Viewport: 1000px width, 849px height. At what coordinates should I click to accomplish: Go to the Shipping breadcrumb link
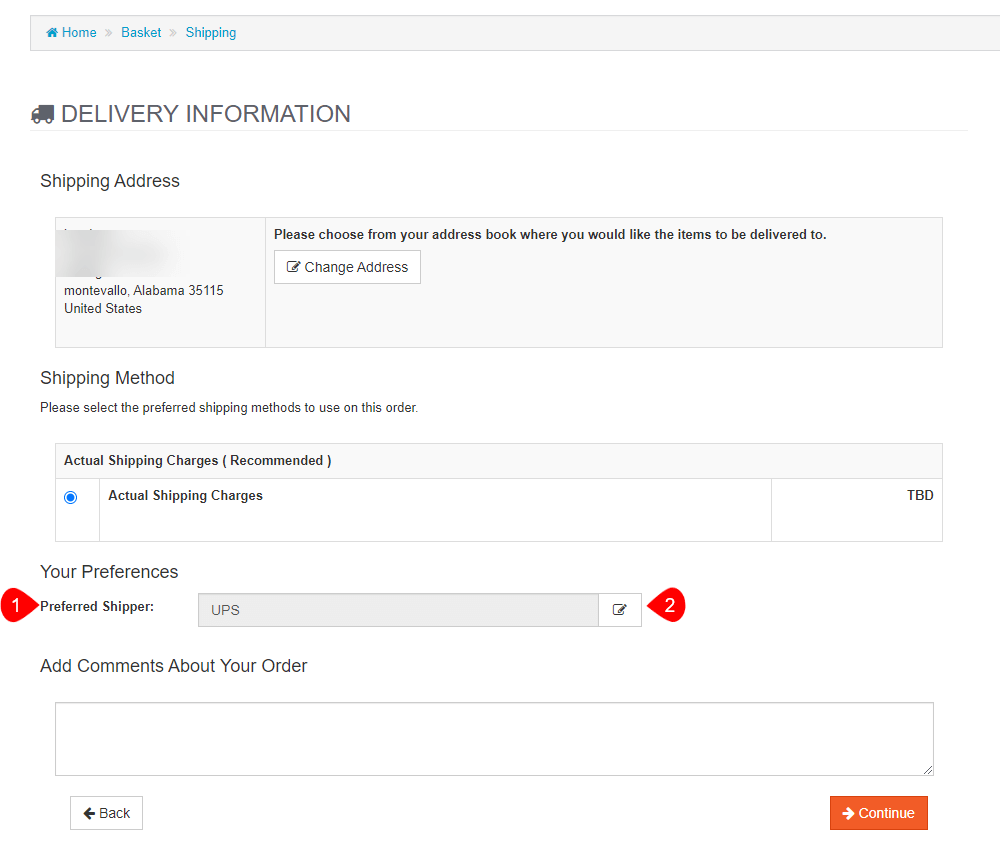pyautogui.click(x=211, y=33)
